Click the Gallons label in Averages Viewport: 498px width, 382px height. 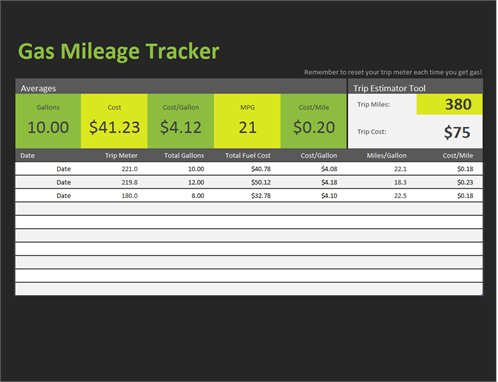(x=48, y=107)
